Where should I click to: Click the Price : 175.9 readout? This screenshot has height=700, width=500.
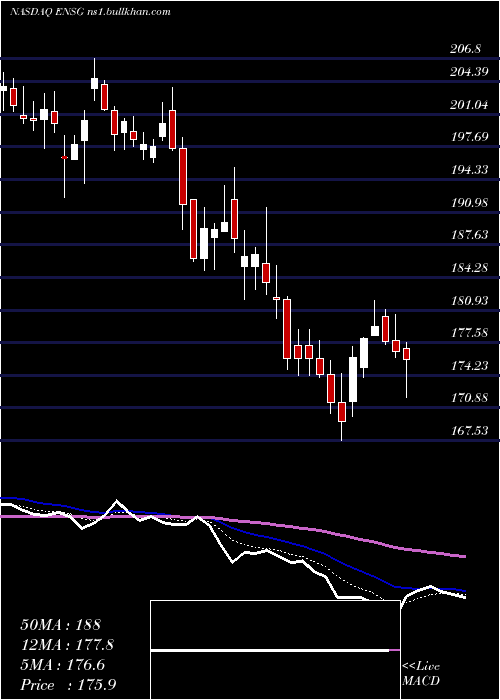click(68, 685)
